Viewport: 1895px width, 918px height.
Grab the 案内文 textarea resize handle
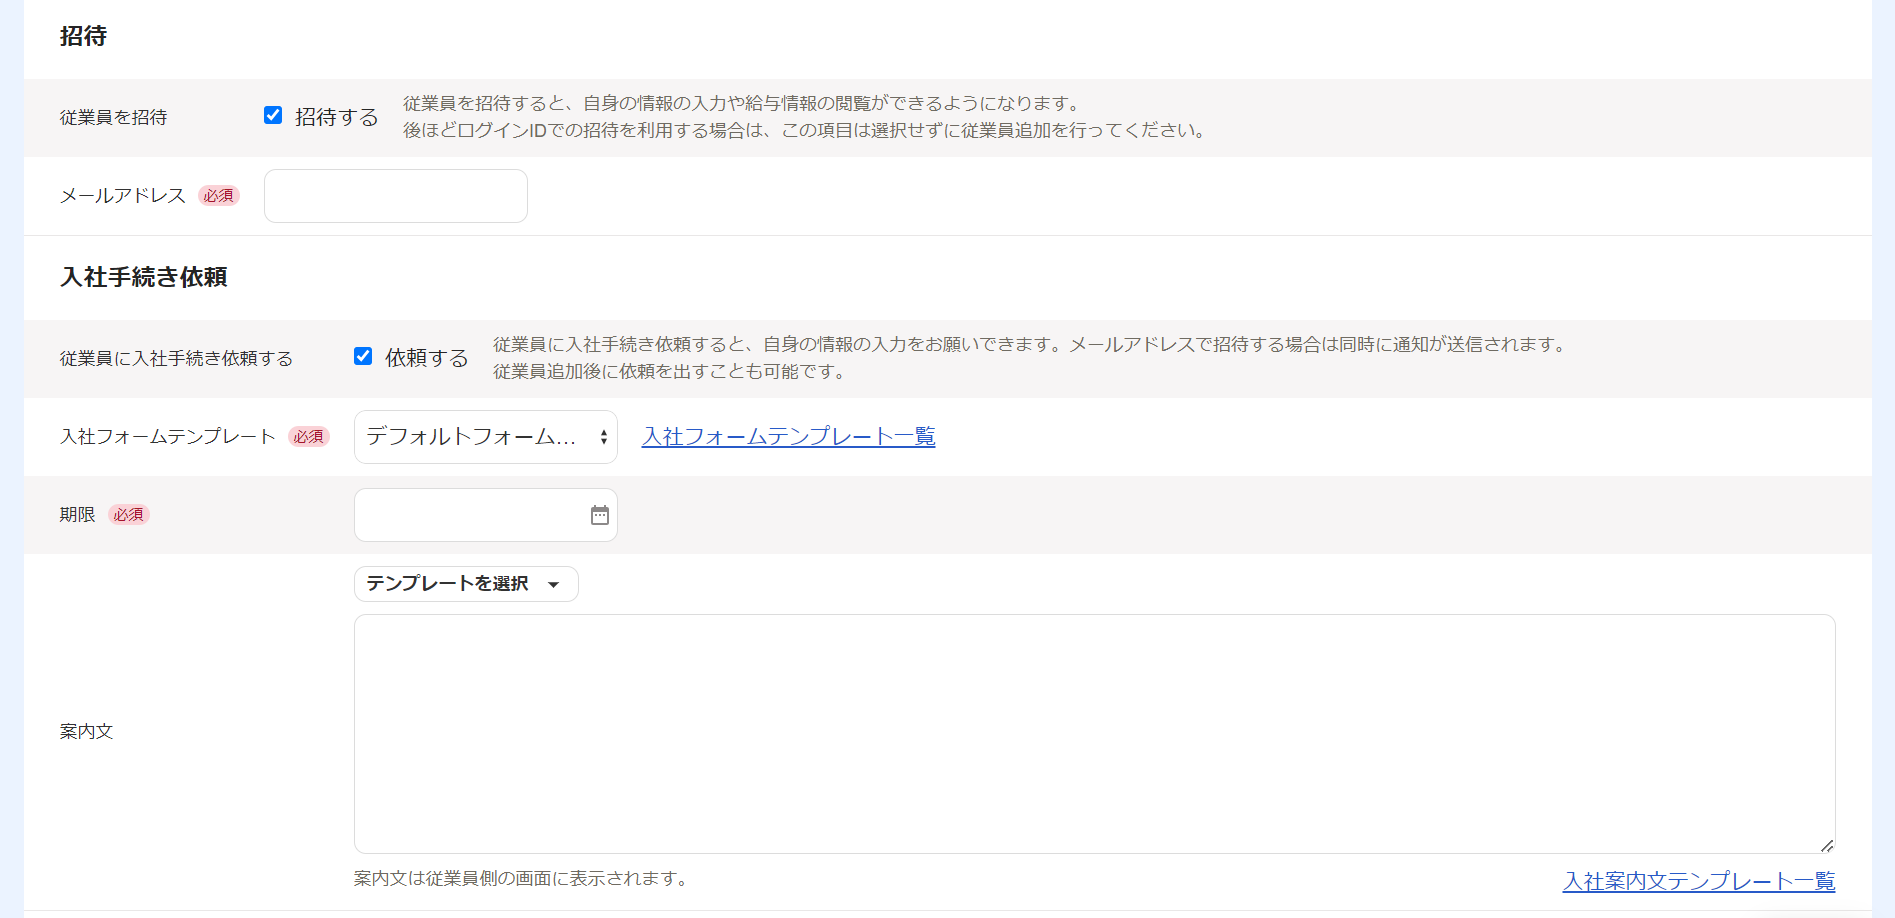tap(1827, 845)
